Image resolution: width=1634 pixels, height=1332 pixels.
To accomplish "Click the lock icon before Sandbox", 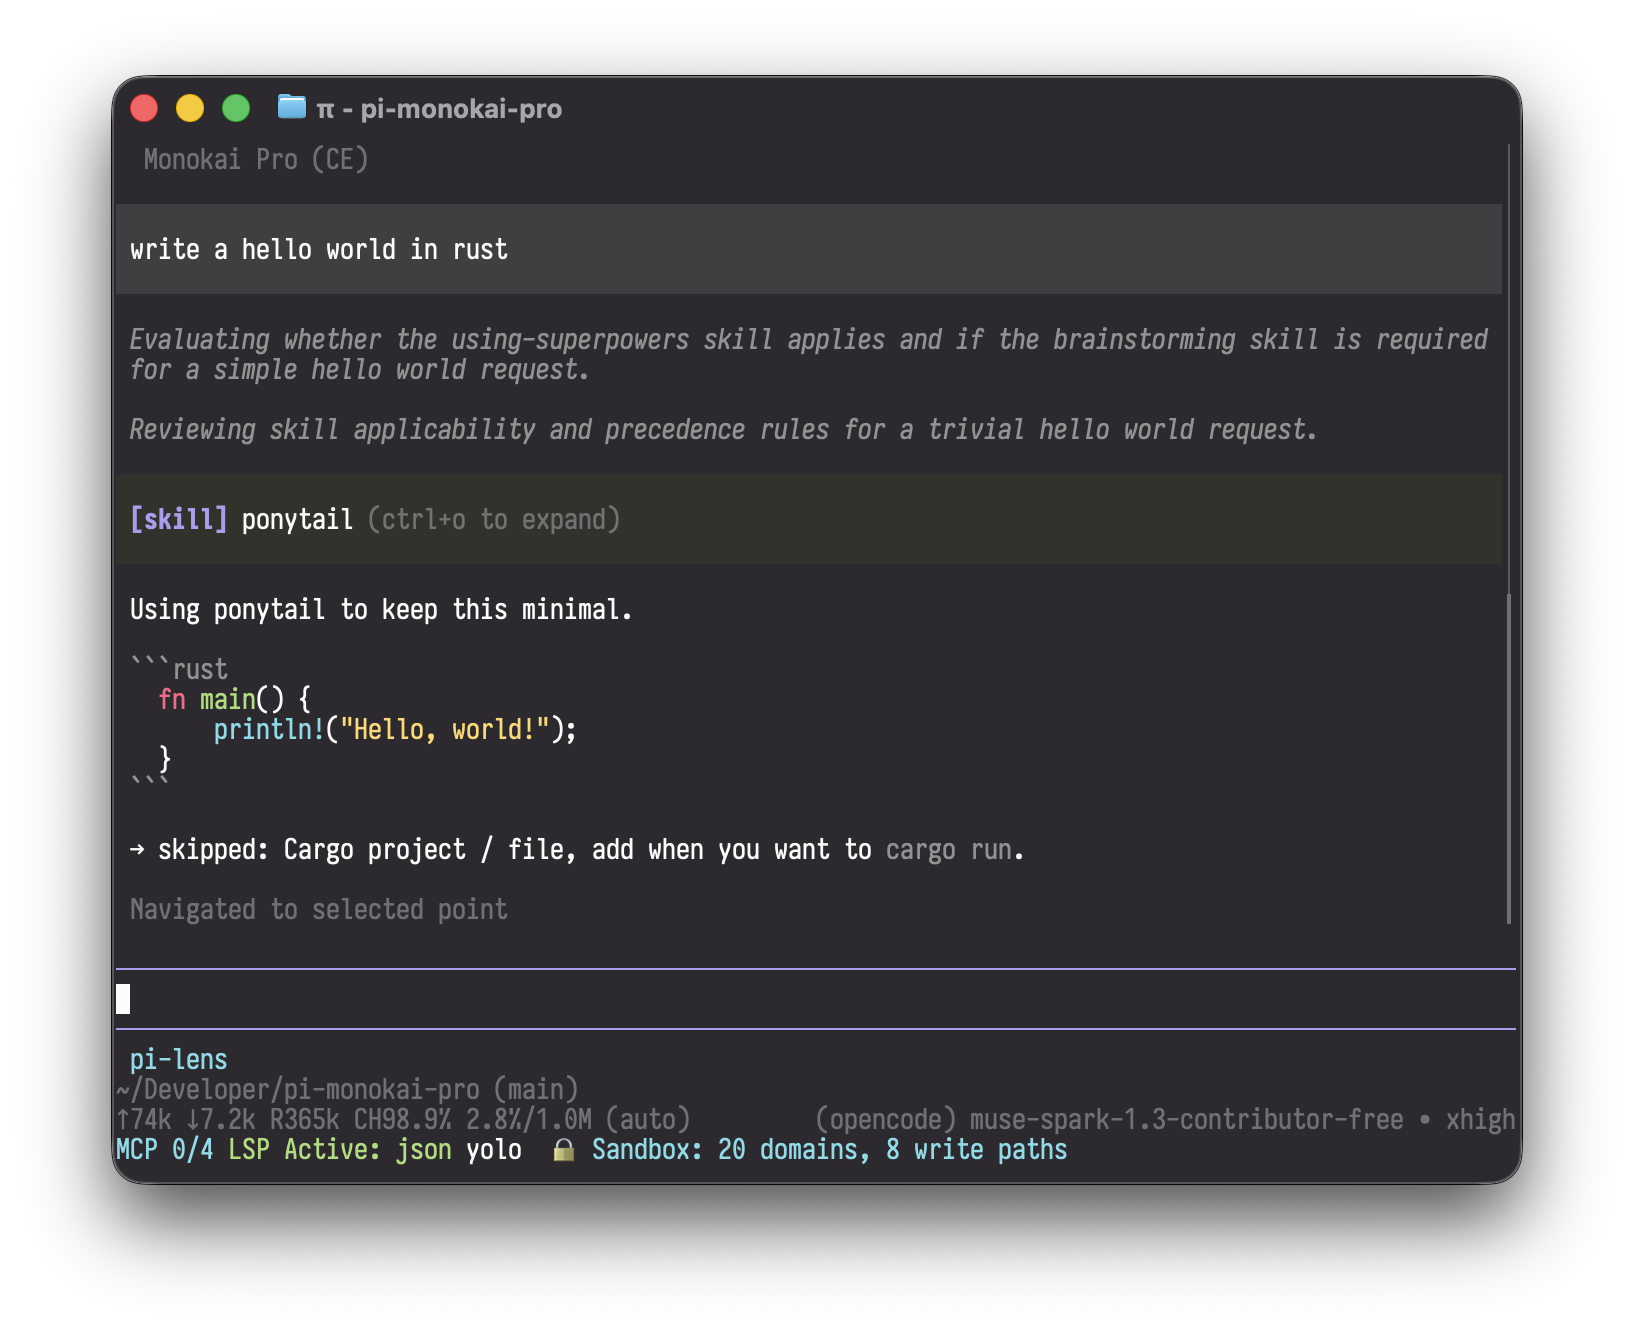I will click(x=564, y=1150).
